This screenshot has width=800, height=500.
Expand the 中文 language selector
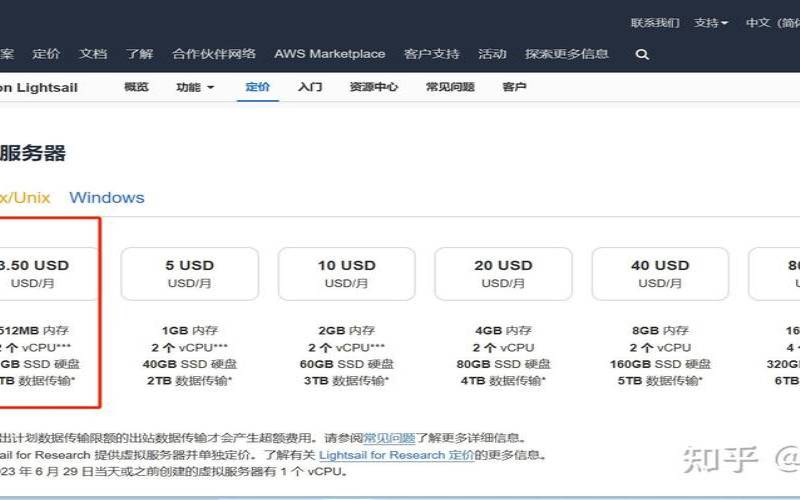point(770,22)
